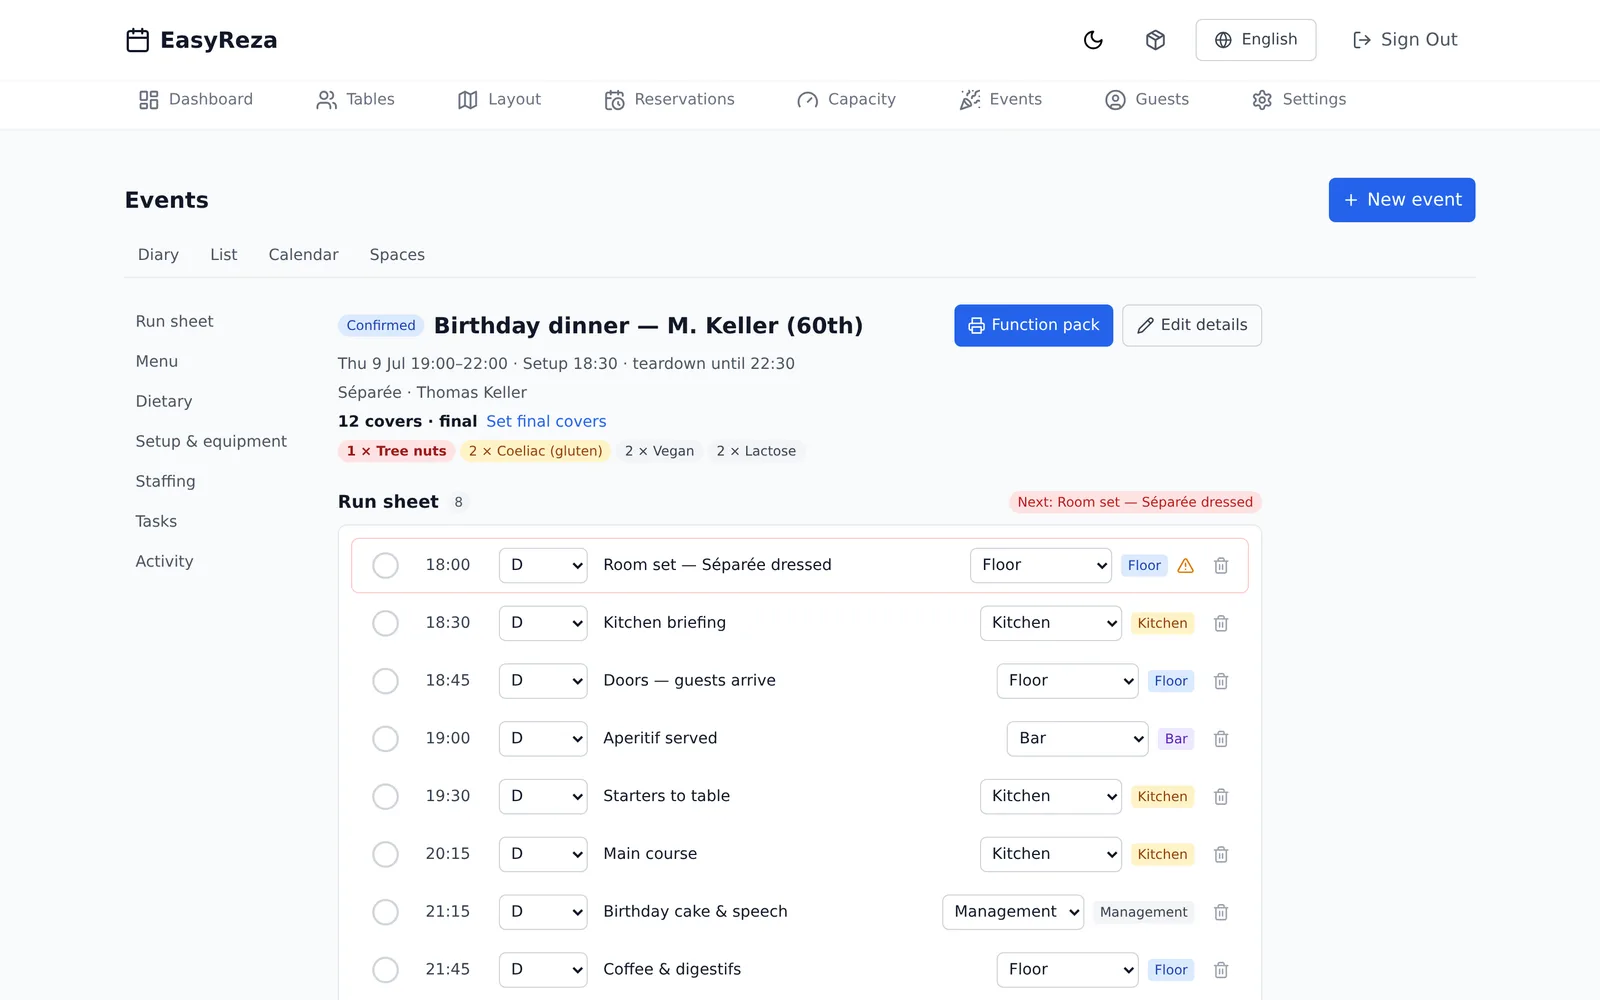Mark Main course as done

click(x=385, y=855)
